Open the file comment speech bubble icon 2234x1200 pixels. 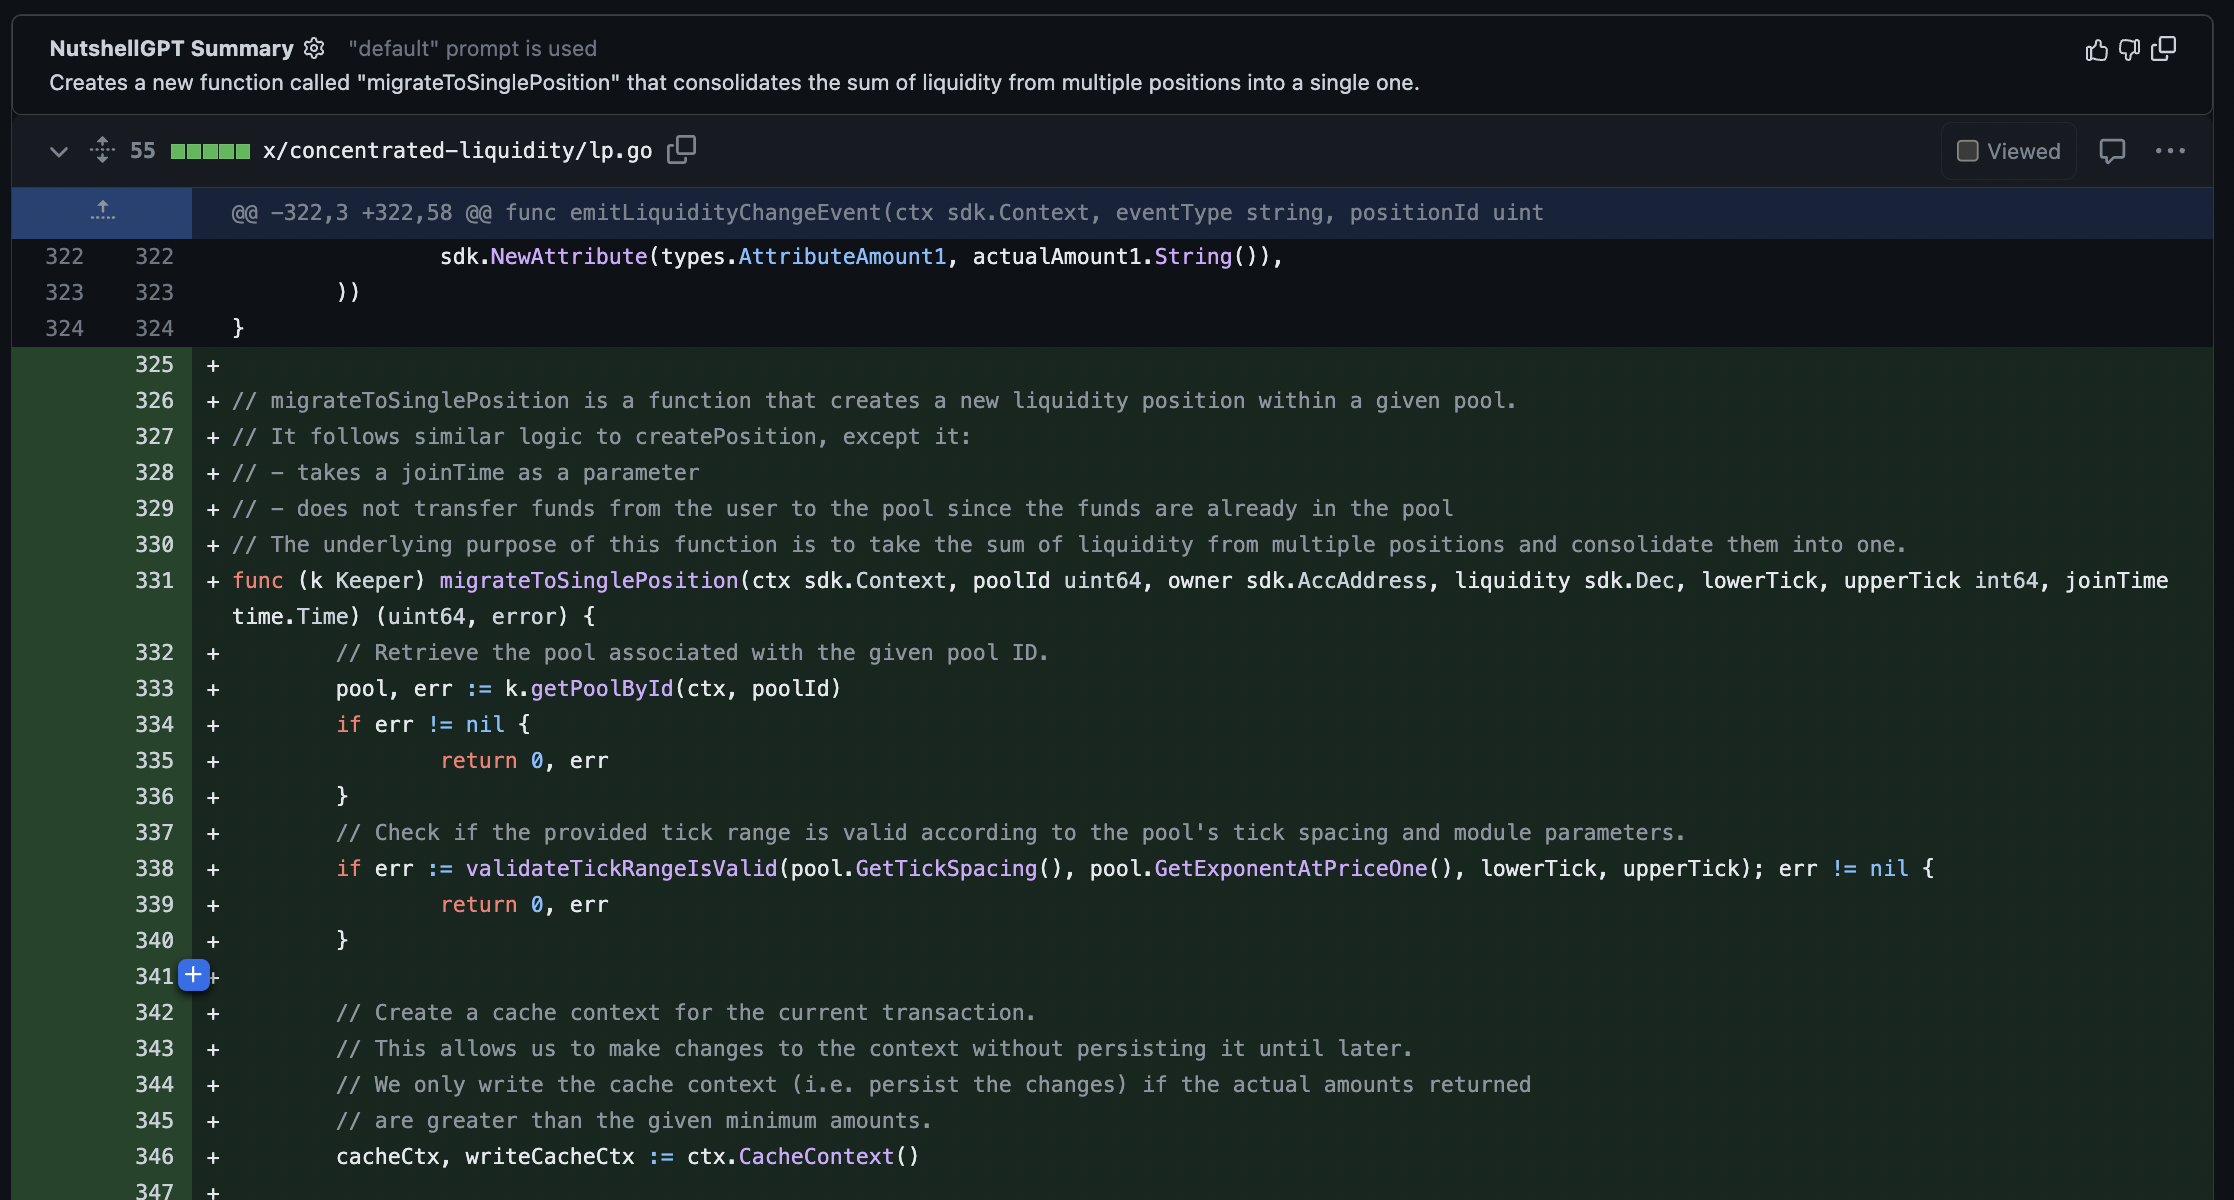[2111, 151]
